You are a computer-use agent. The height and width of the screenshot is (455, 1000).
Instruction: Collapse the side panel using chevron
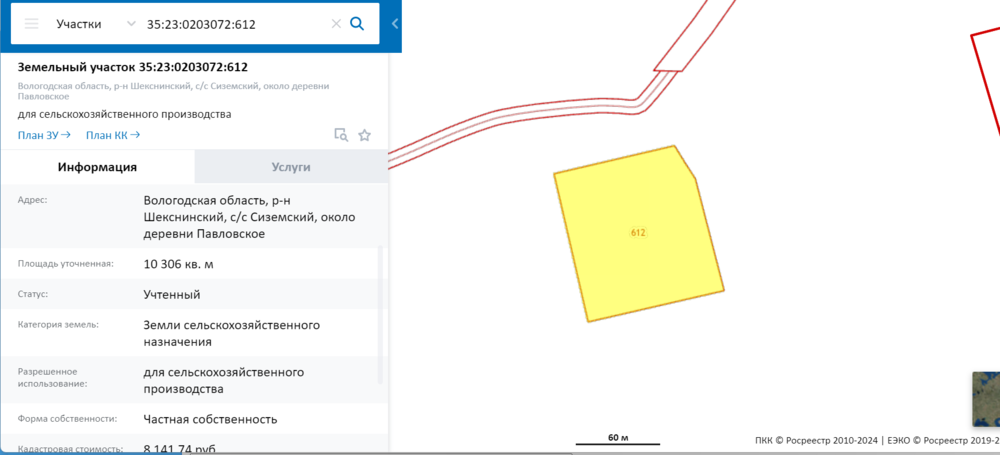click(395, 23)
